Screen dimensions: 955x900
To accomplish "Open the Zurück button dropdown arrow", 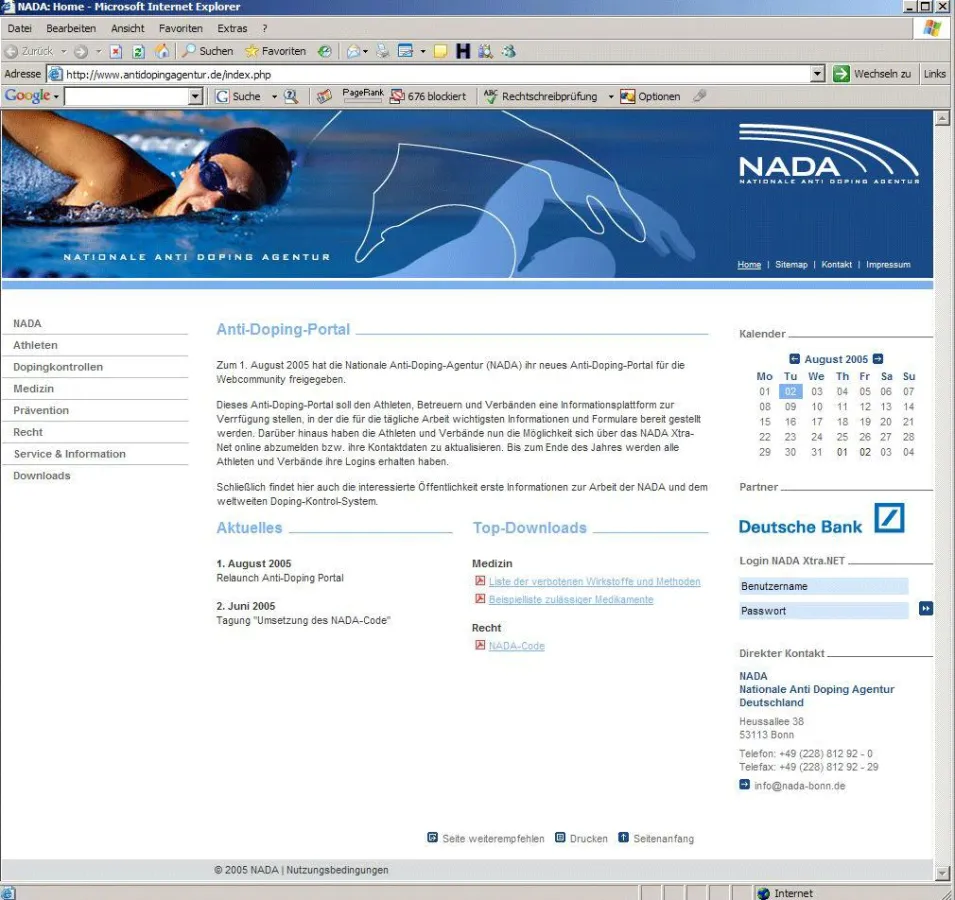I will point(62,51).
